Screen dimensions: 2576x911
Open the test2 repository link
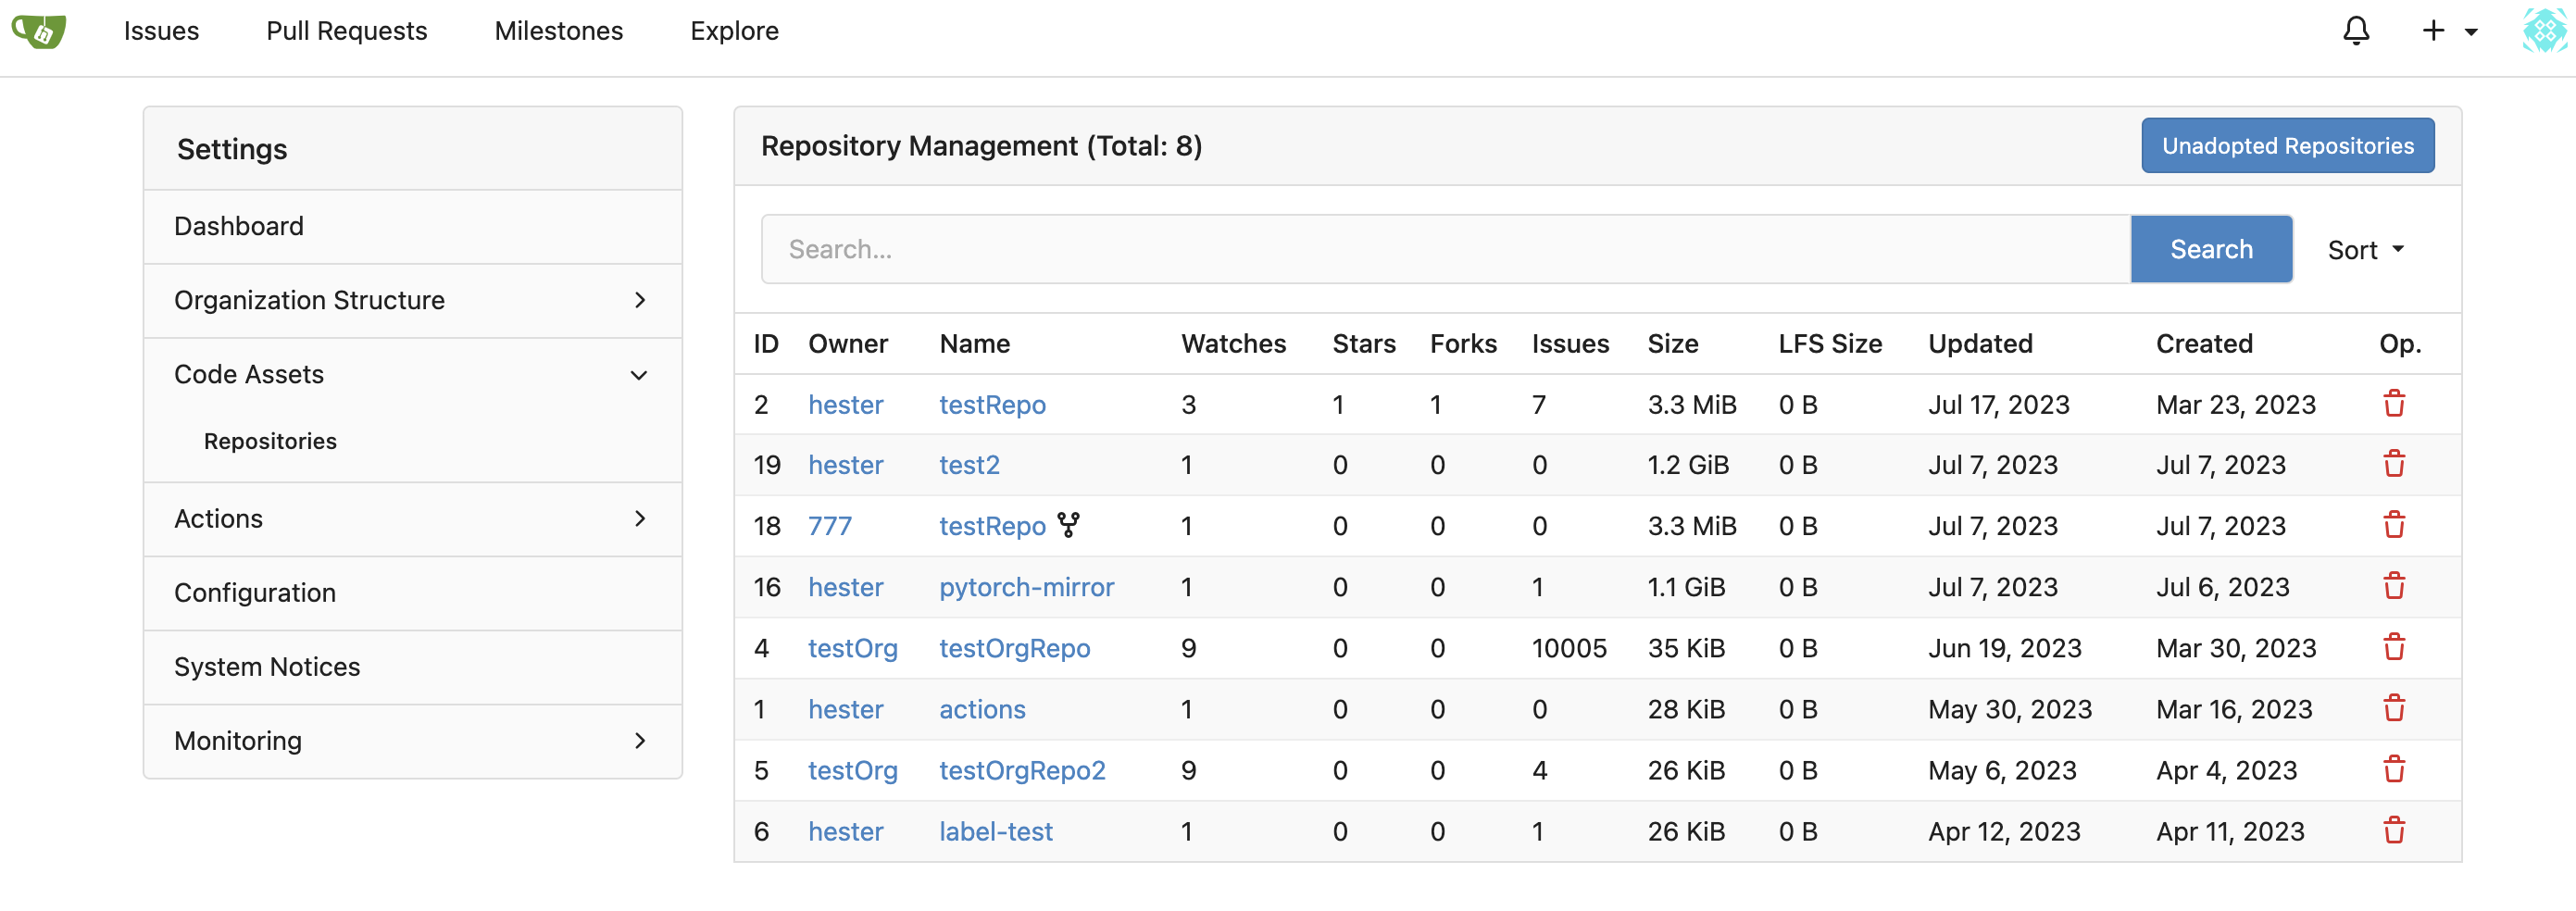(x=969, y=465)
